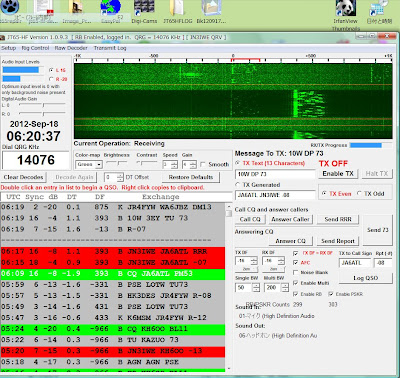This screenshot has width=400, height=378.
Task: Click the Gain spinner control
Action: pos(190,165)
